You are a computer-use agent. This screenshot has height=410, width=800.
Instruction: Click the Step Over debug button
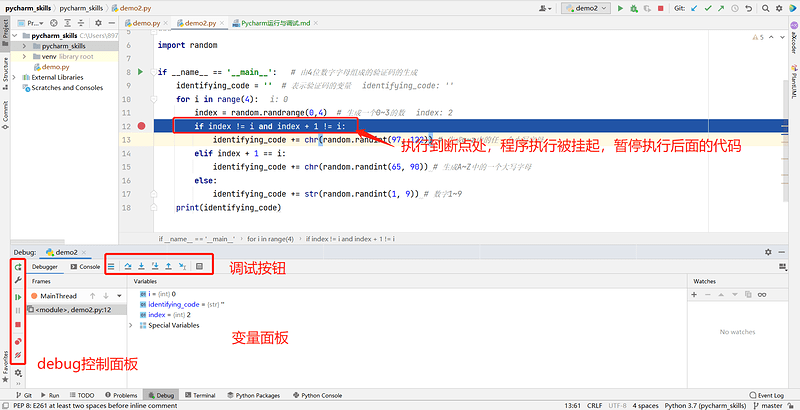tap(129, 267)
